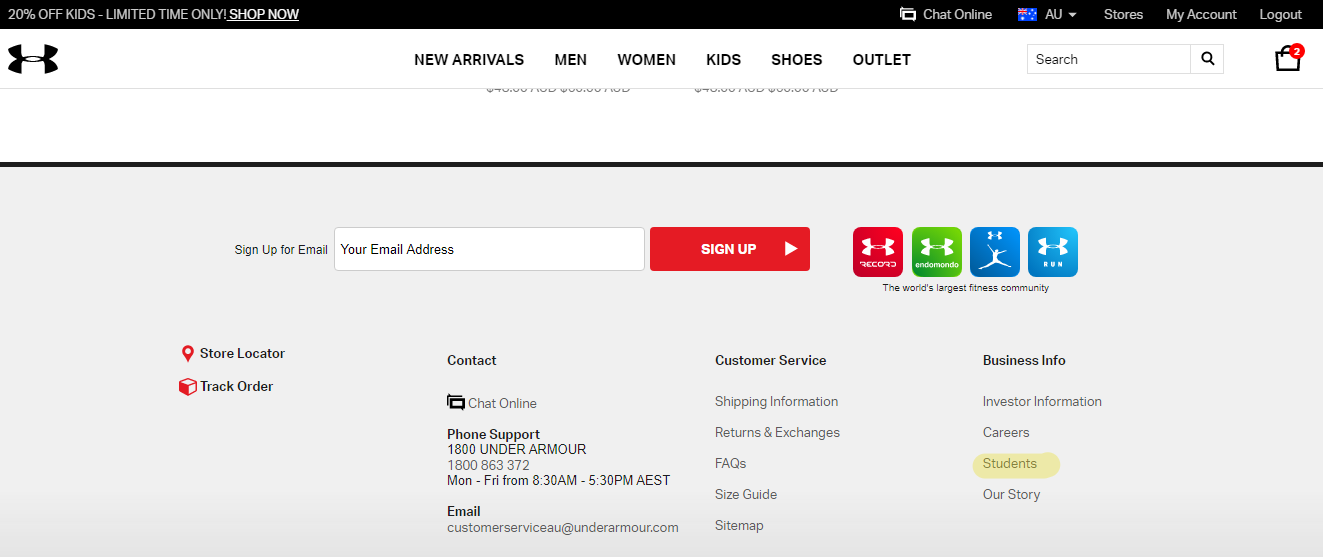Viewport: 1323px width, 557px height.
Task: Click the search magnifier button
Action: pyautogui.click(x=1207, y=59)
